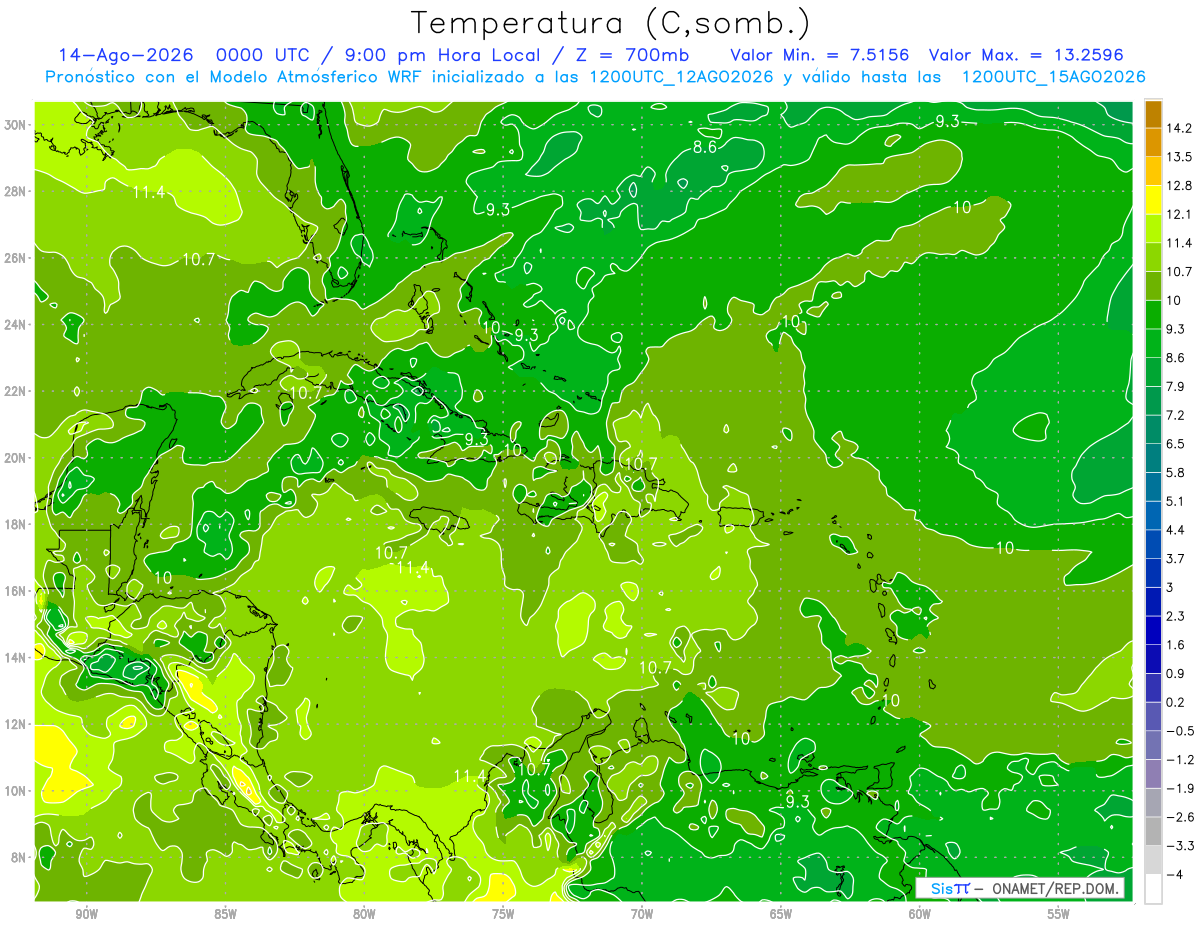This screenshot has height=927, width=1200.
Task: Click the blue swatch between 4.4 and 5.1
Action: [x=1153, y=516]
